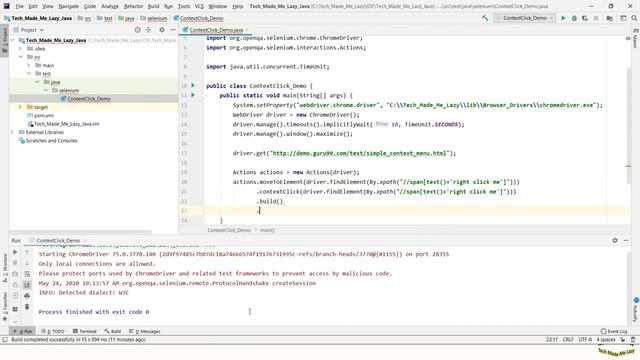
Task: Open Run panel settings gear
Action: click(x=615, y=240)
